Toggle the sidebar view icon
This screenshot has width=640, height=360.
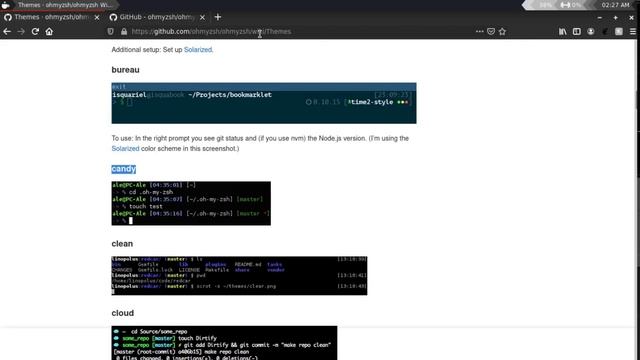(x=576, y=31)
